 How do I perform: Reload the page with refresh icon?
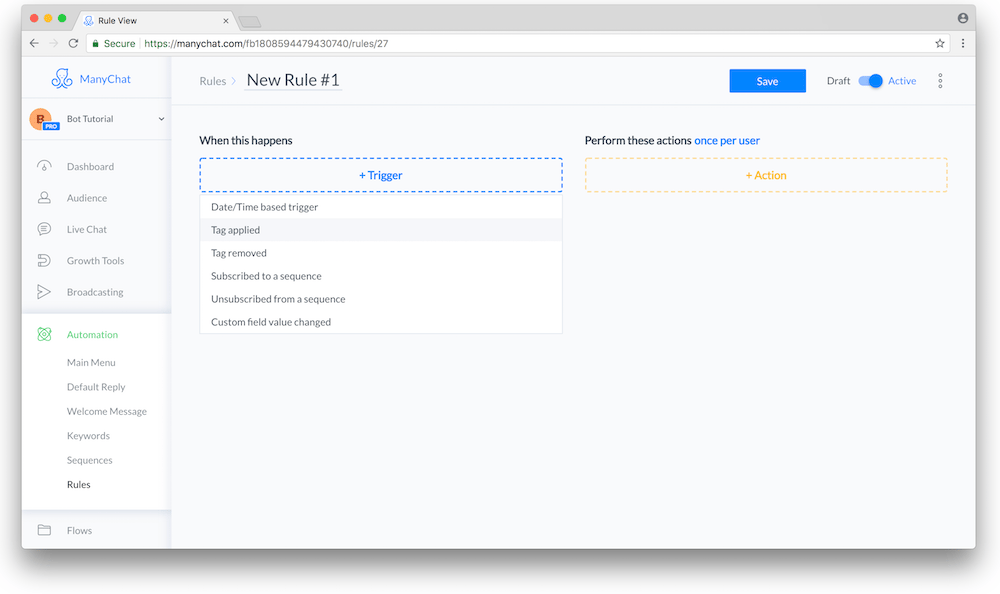point(73,43)
